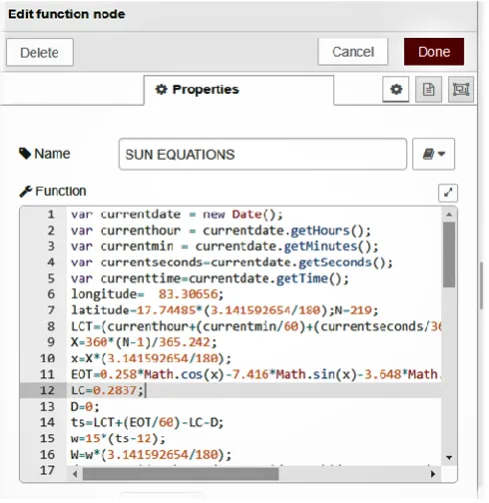Click the editor scroll down arrow

click(449, 458)
